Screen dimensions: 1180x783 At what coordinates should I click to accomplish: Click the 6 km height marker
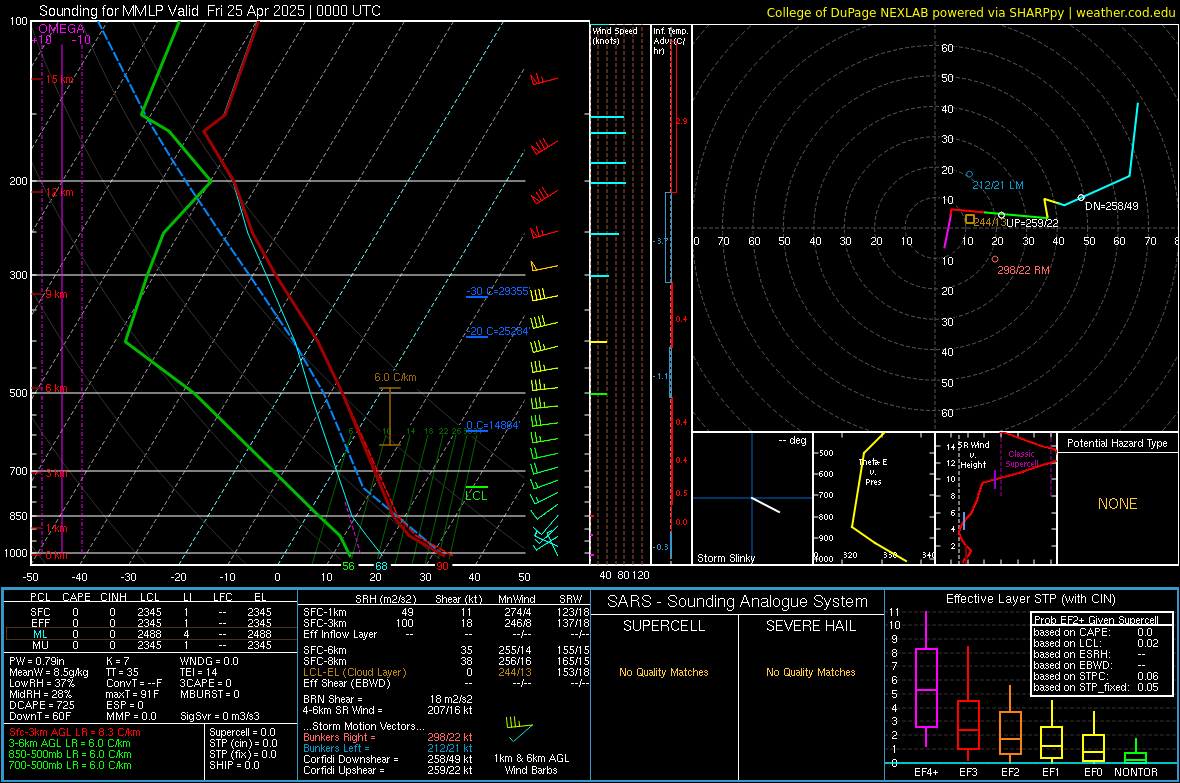click(56, 388)
